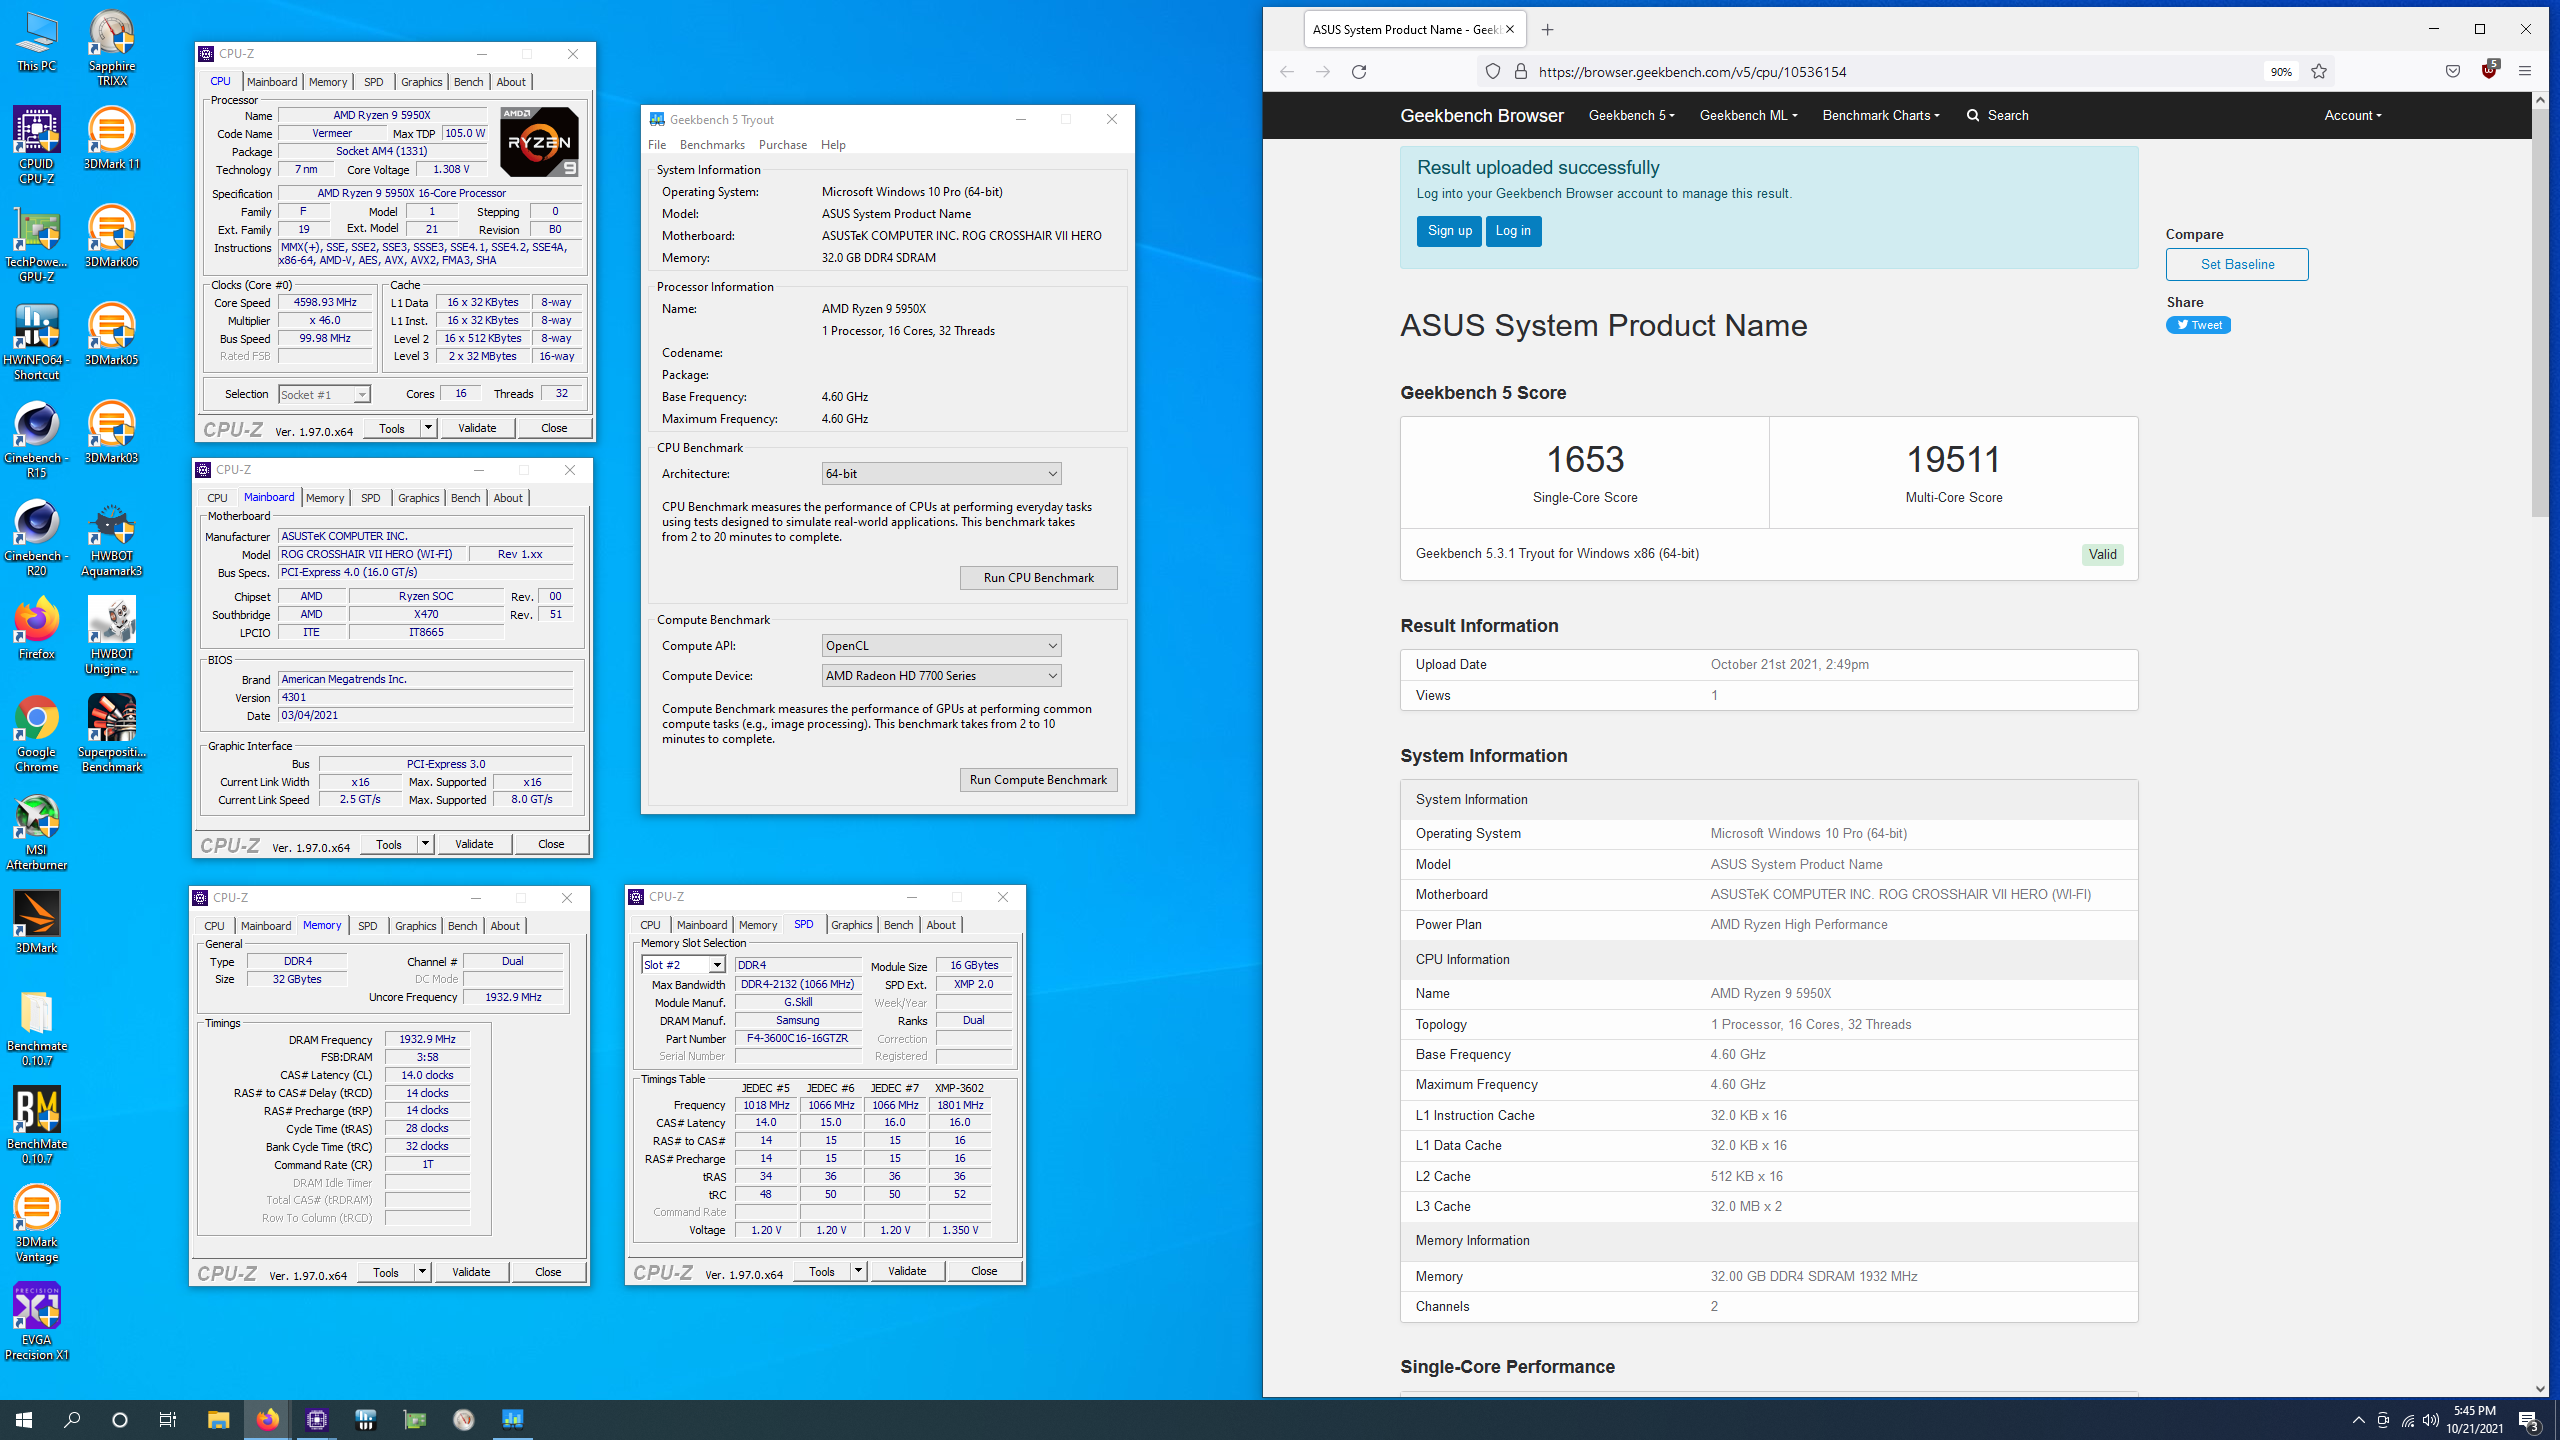The image size is (2560, 1440).
Task: Open Compute Device AMD Radeon dropdown
Action: point(941,676)
